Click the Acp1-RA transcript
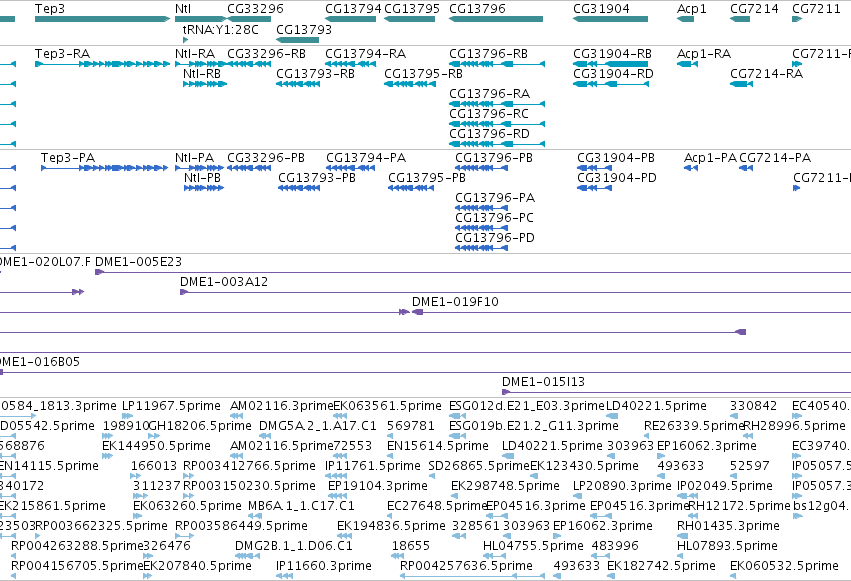This screenshot has height=581, width=851. point(687,64)
